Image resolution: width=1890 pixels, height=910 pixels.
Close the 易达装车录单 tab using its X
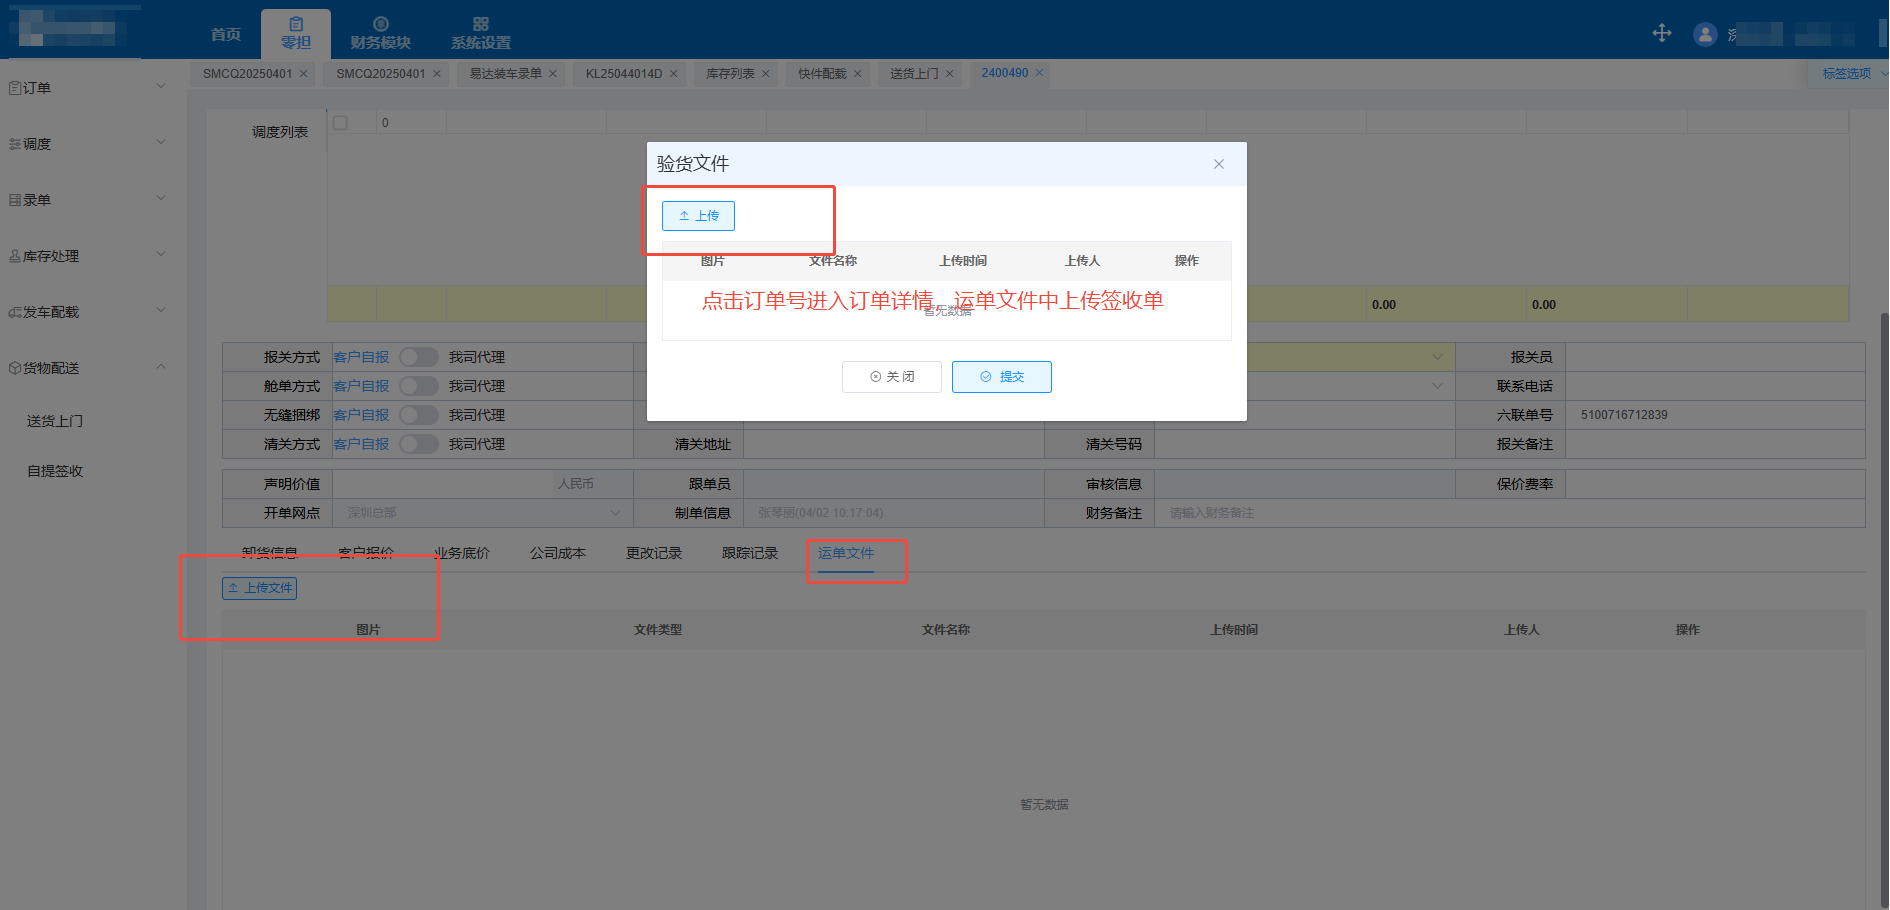point(553,74)
